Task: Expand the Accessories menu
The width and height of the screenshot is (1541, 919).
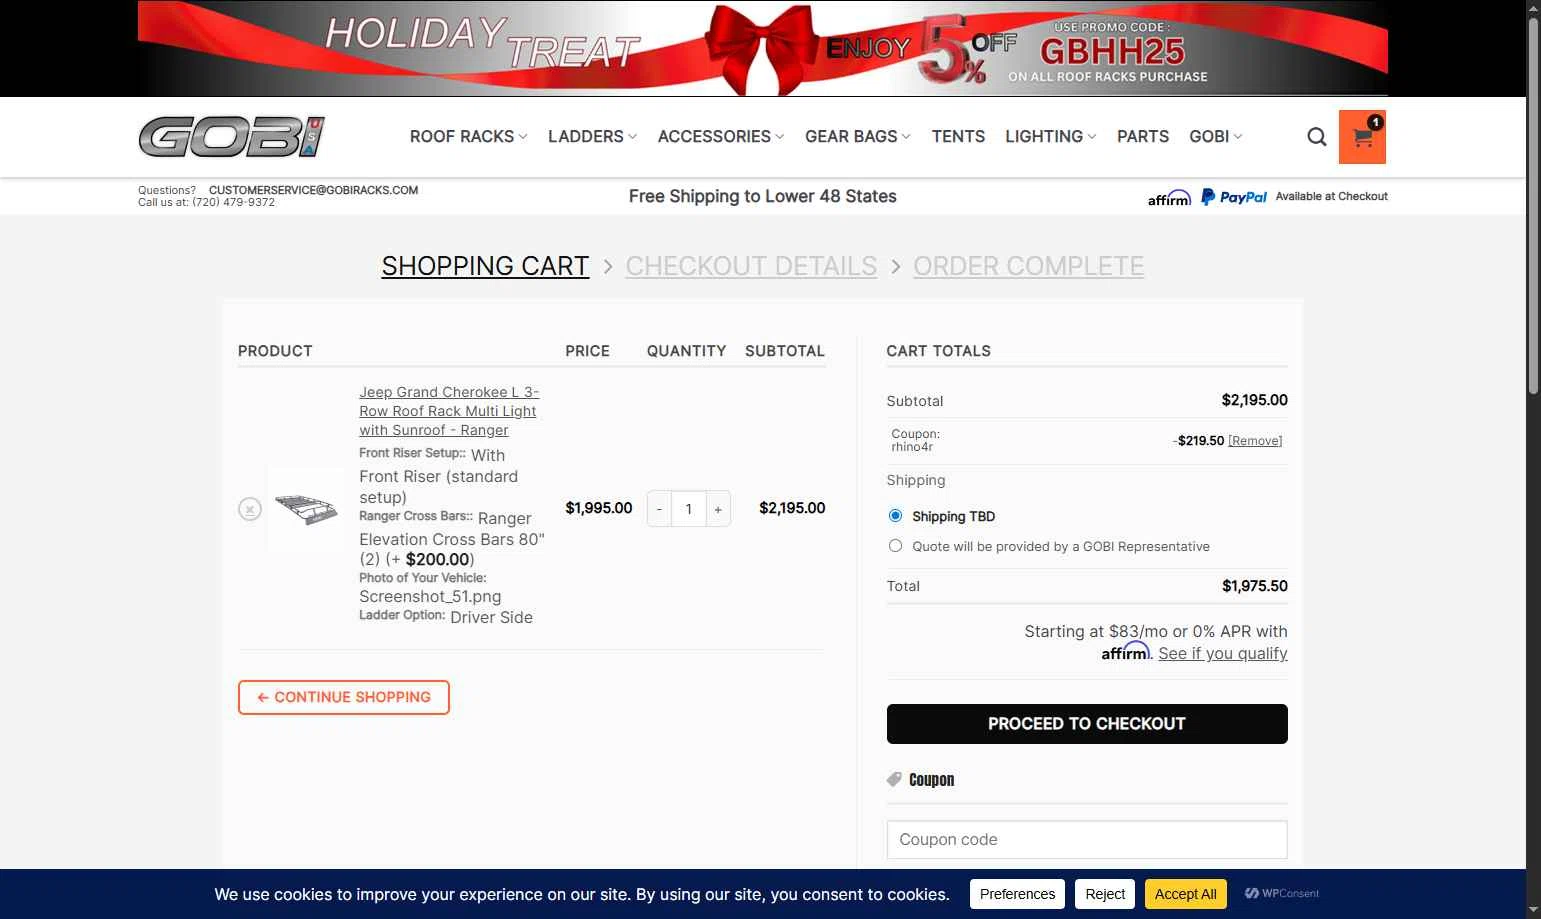Action: point(721,137)
